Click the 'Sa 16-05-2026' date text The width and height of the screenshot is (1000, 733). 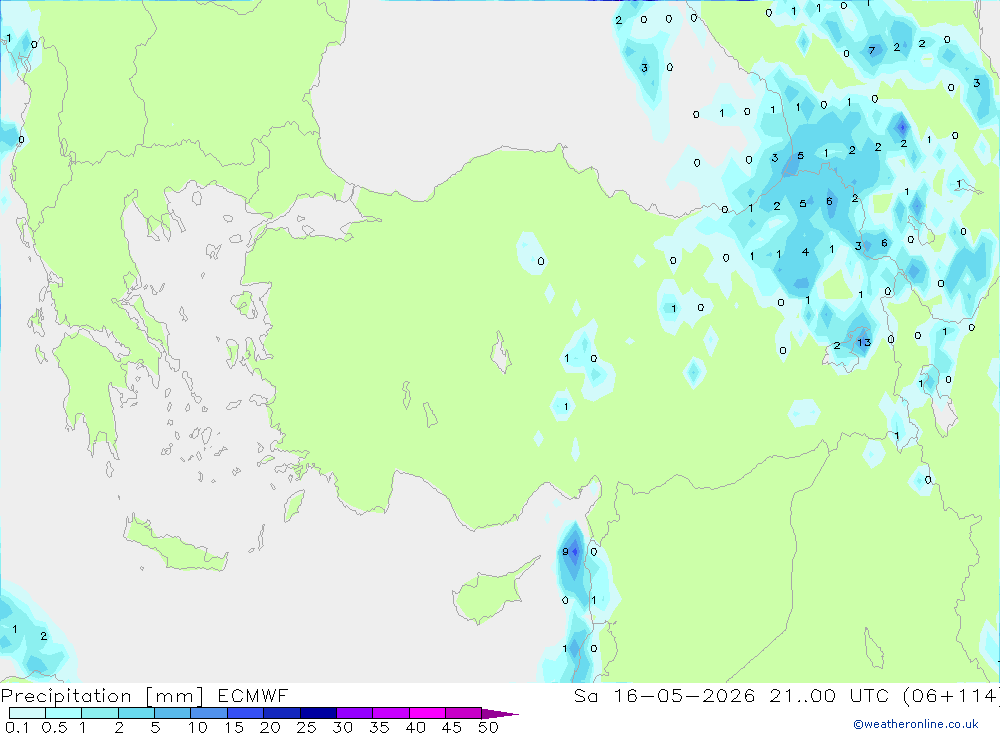[x=664, y=695]
